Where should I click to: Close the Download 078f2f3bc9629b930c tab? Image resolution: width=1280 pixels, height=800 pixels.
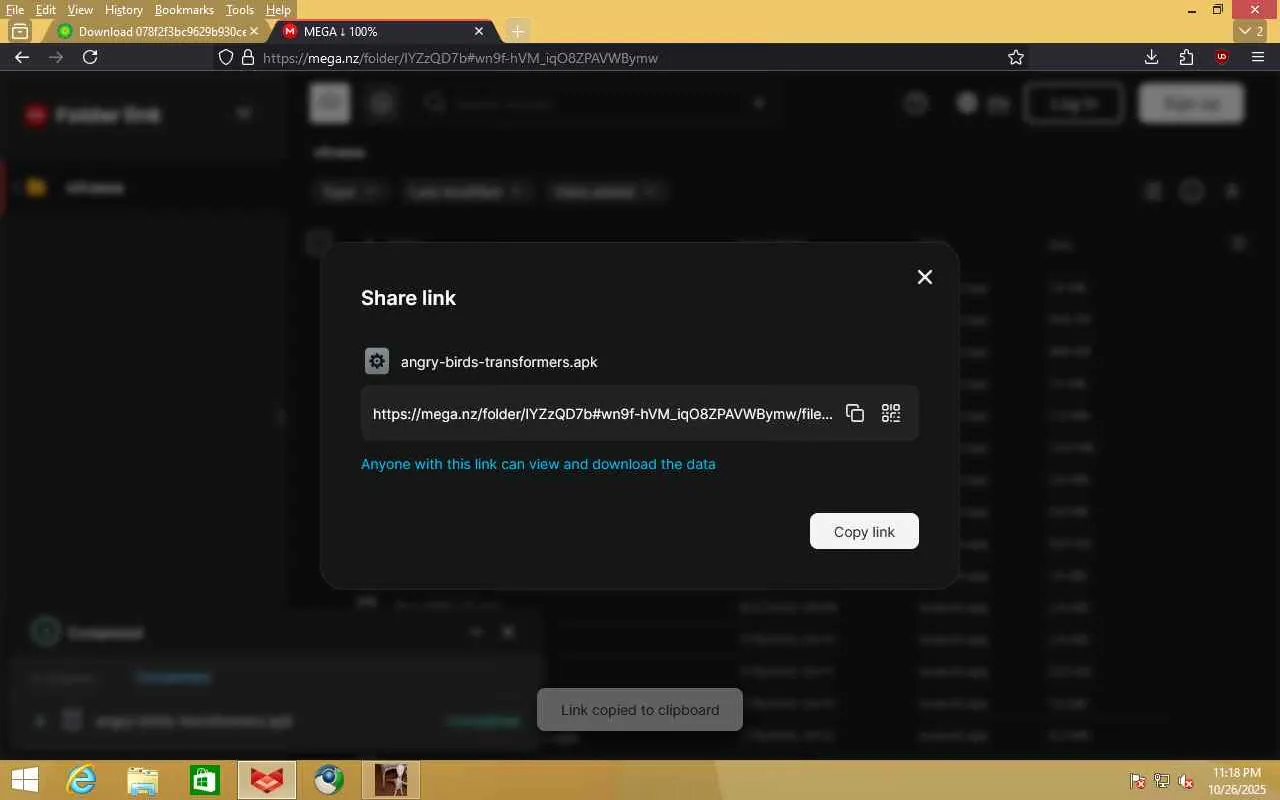[253, 31]
